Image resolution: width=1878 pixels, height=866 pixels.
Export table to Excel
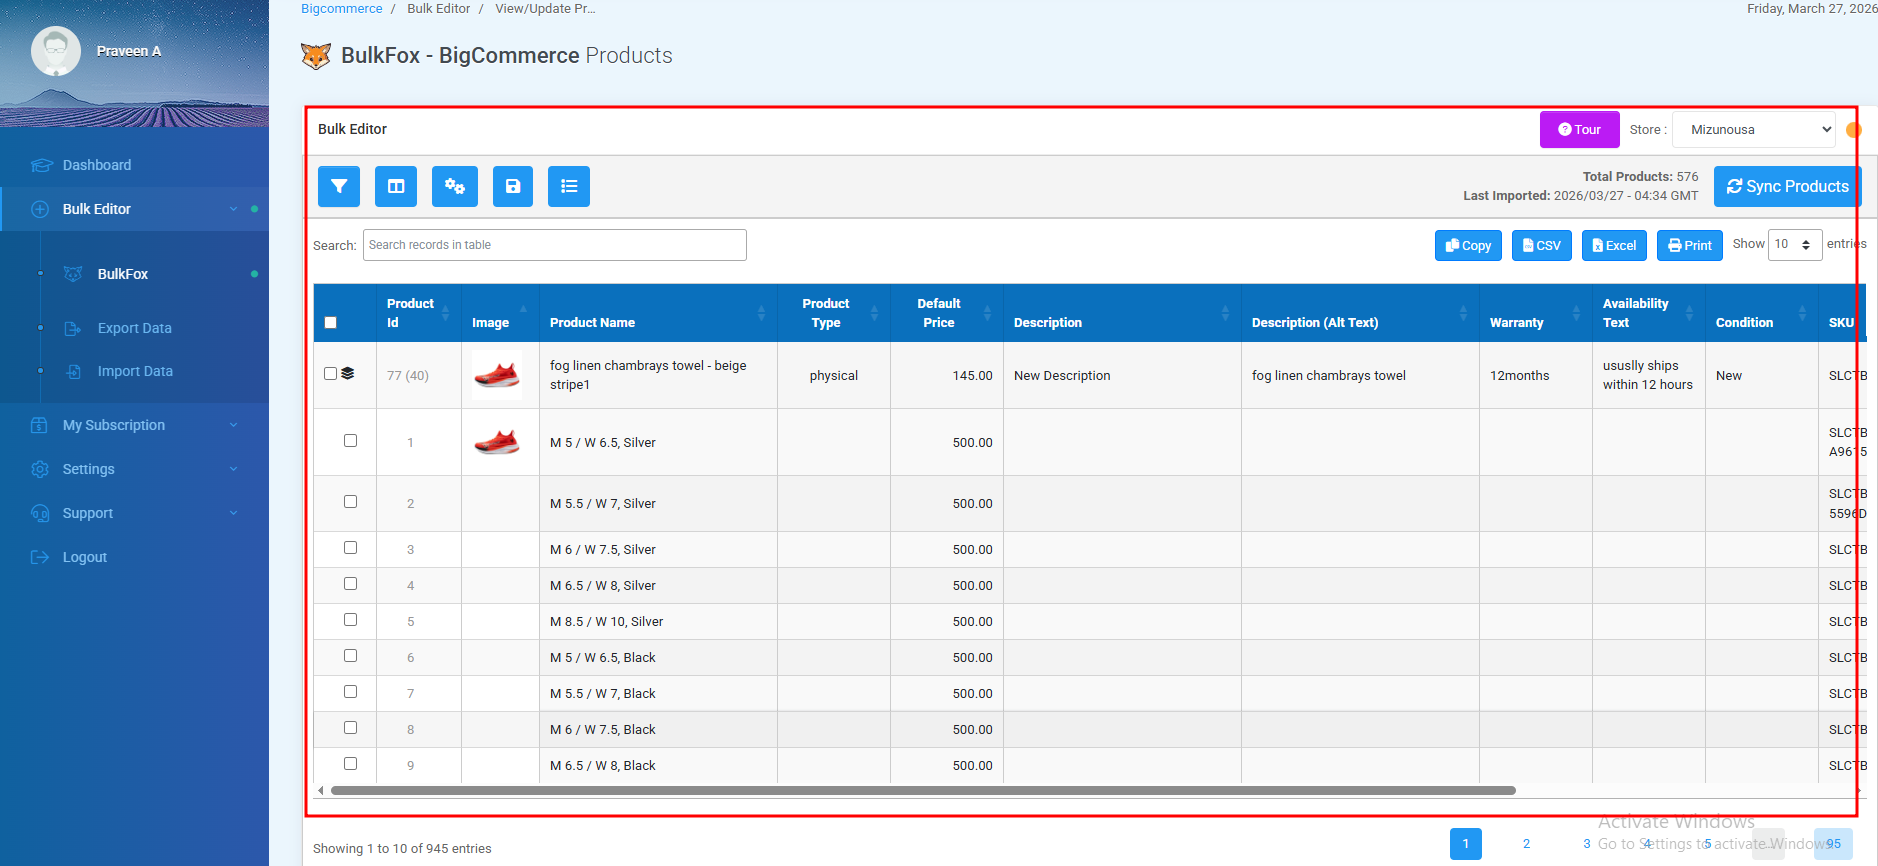(1614, 245)
